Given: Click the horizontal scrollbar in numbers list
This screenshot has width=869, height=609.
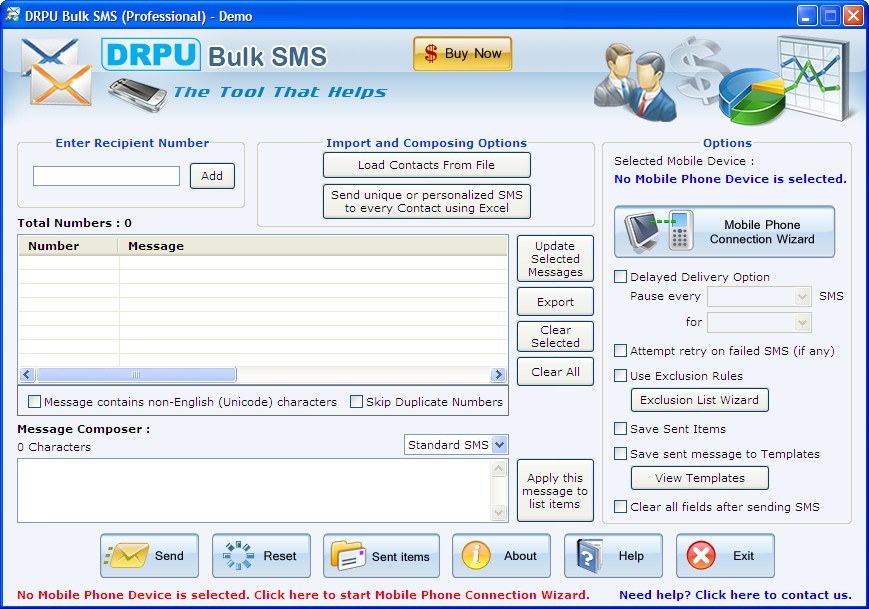Looking at the screenshot, I should 136,375.
